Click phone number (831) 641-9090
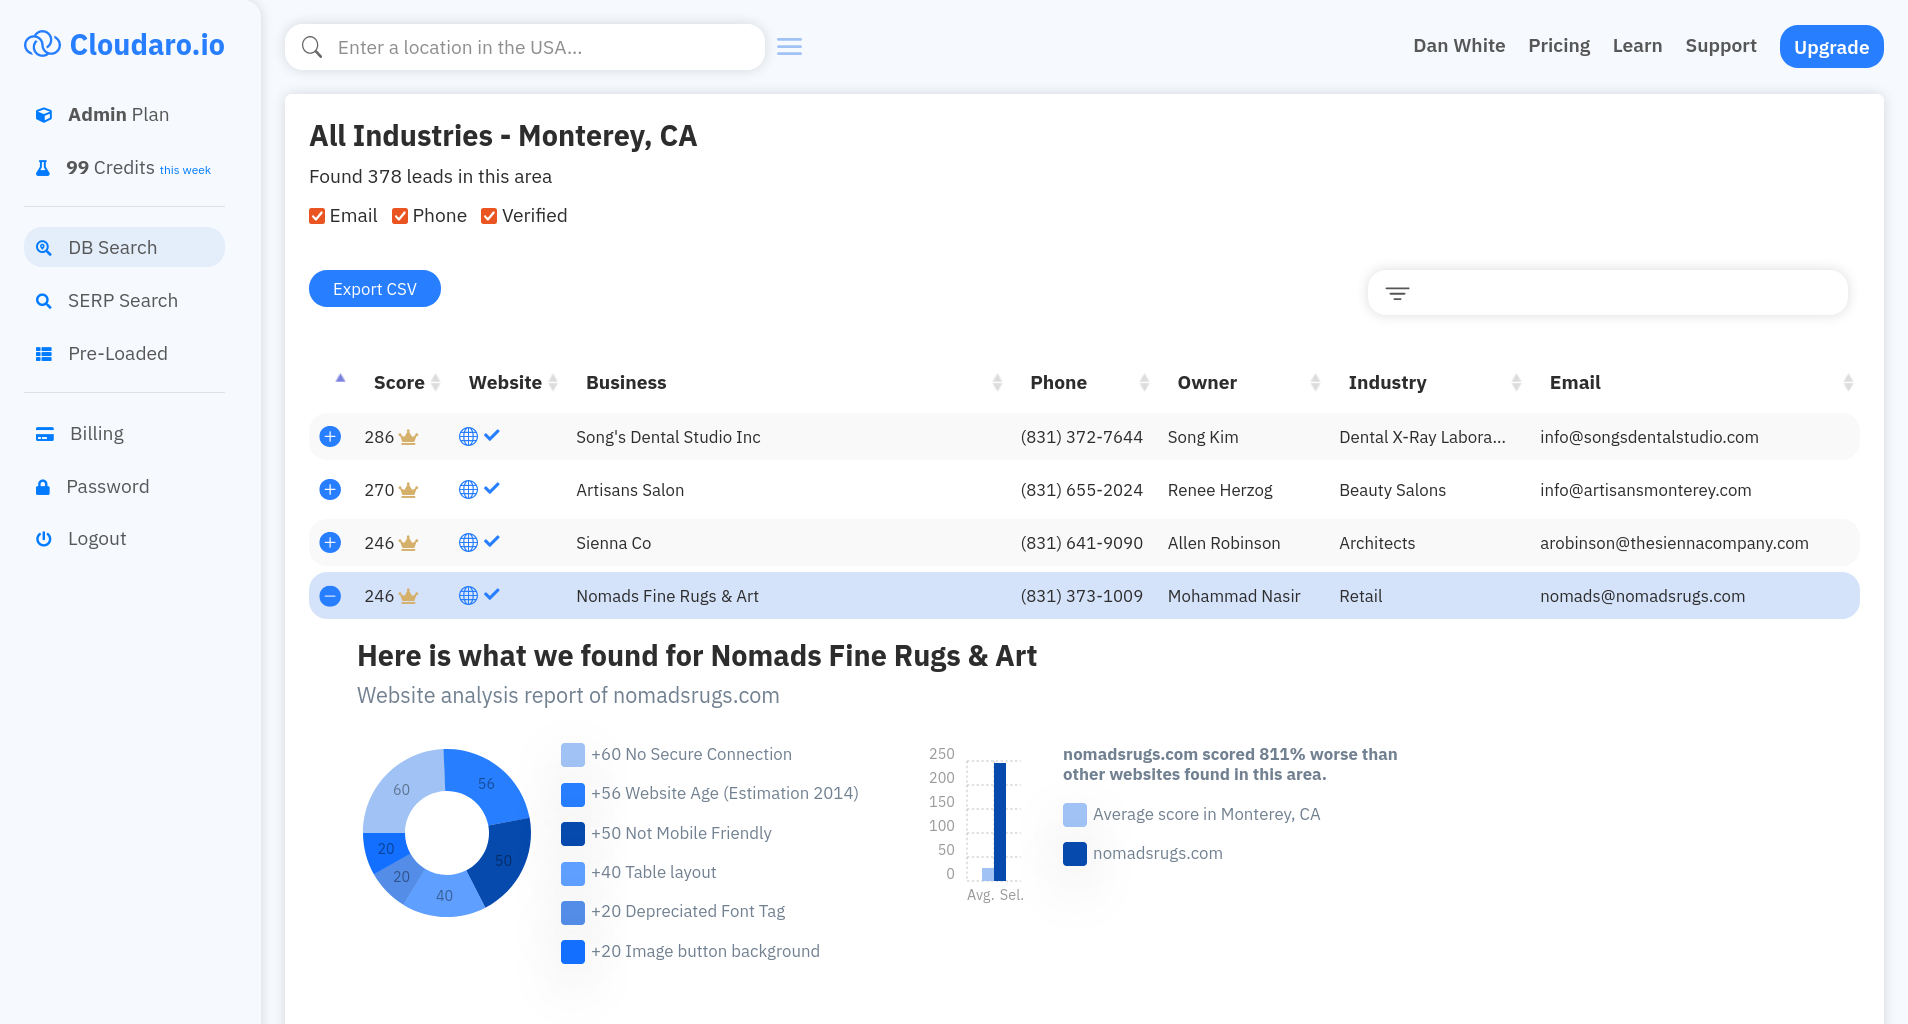This screenshot has height=1024, width=1908. coord(1082,543)
